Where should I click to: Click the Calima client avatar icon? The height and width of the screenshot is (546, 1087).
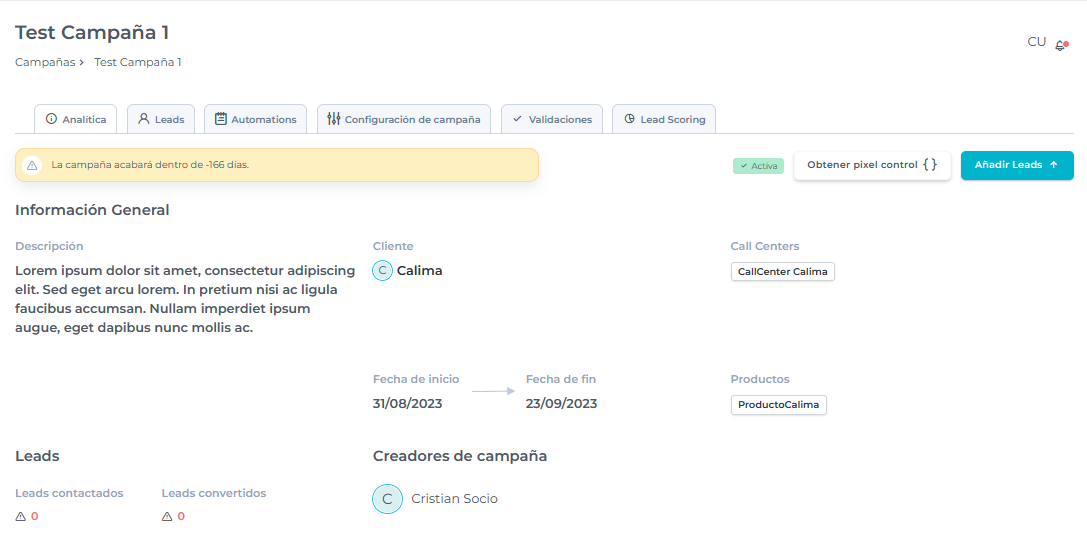[x=382, y=270]
